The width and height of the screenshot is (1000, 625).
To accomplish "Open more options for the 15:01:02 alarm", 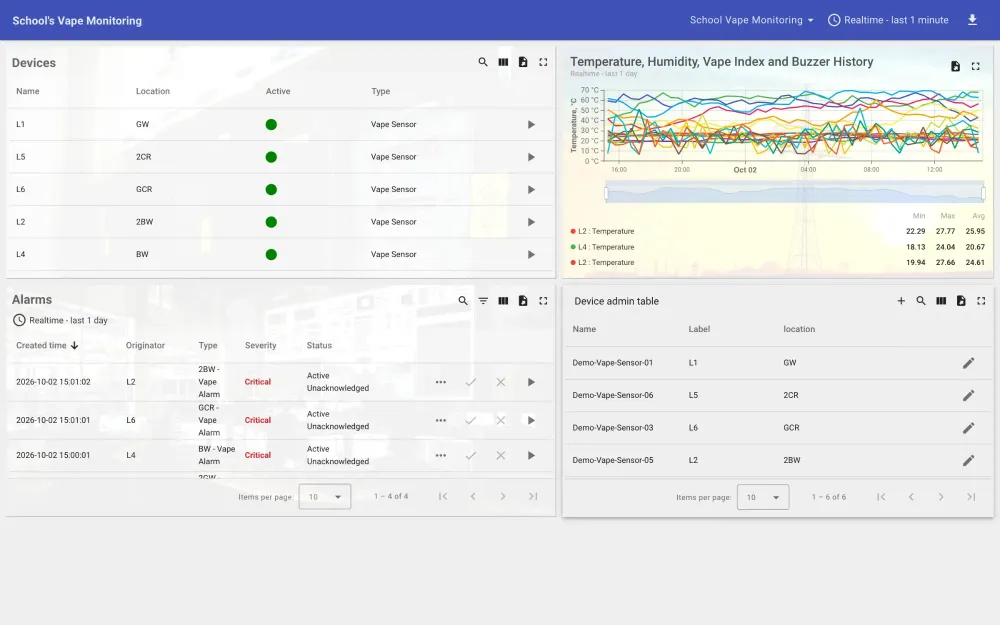I will click(x=441, y=382).
